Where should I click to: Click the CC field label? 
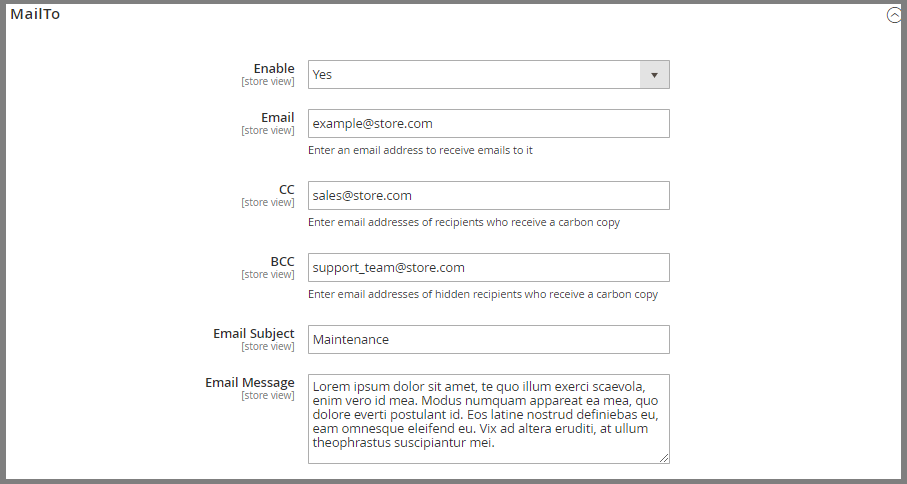(286, 189)
